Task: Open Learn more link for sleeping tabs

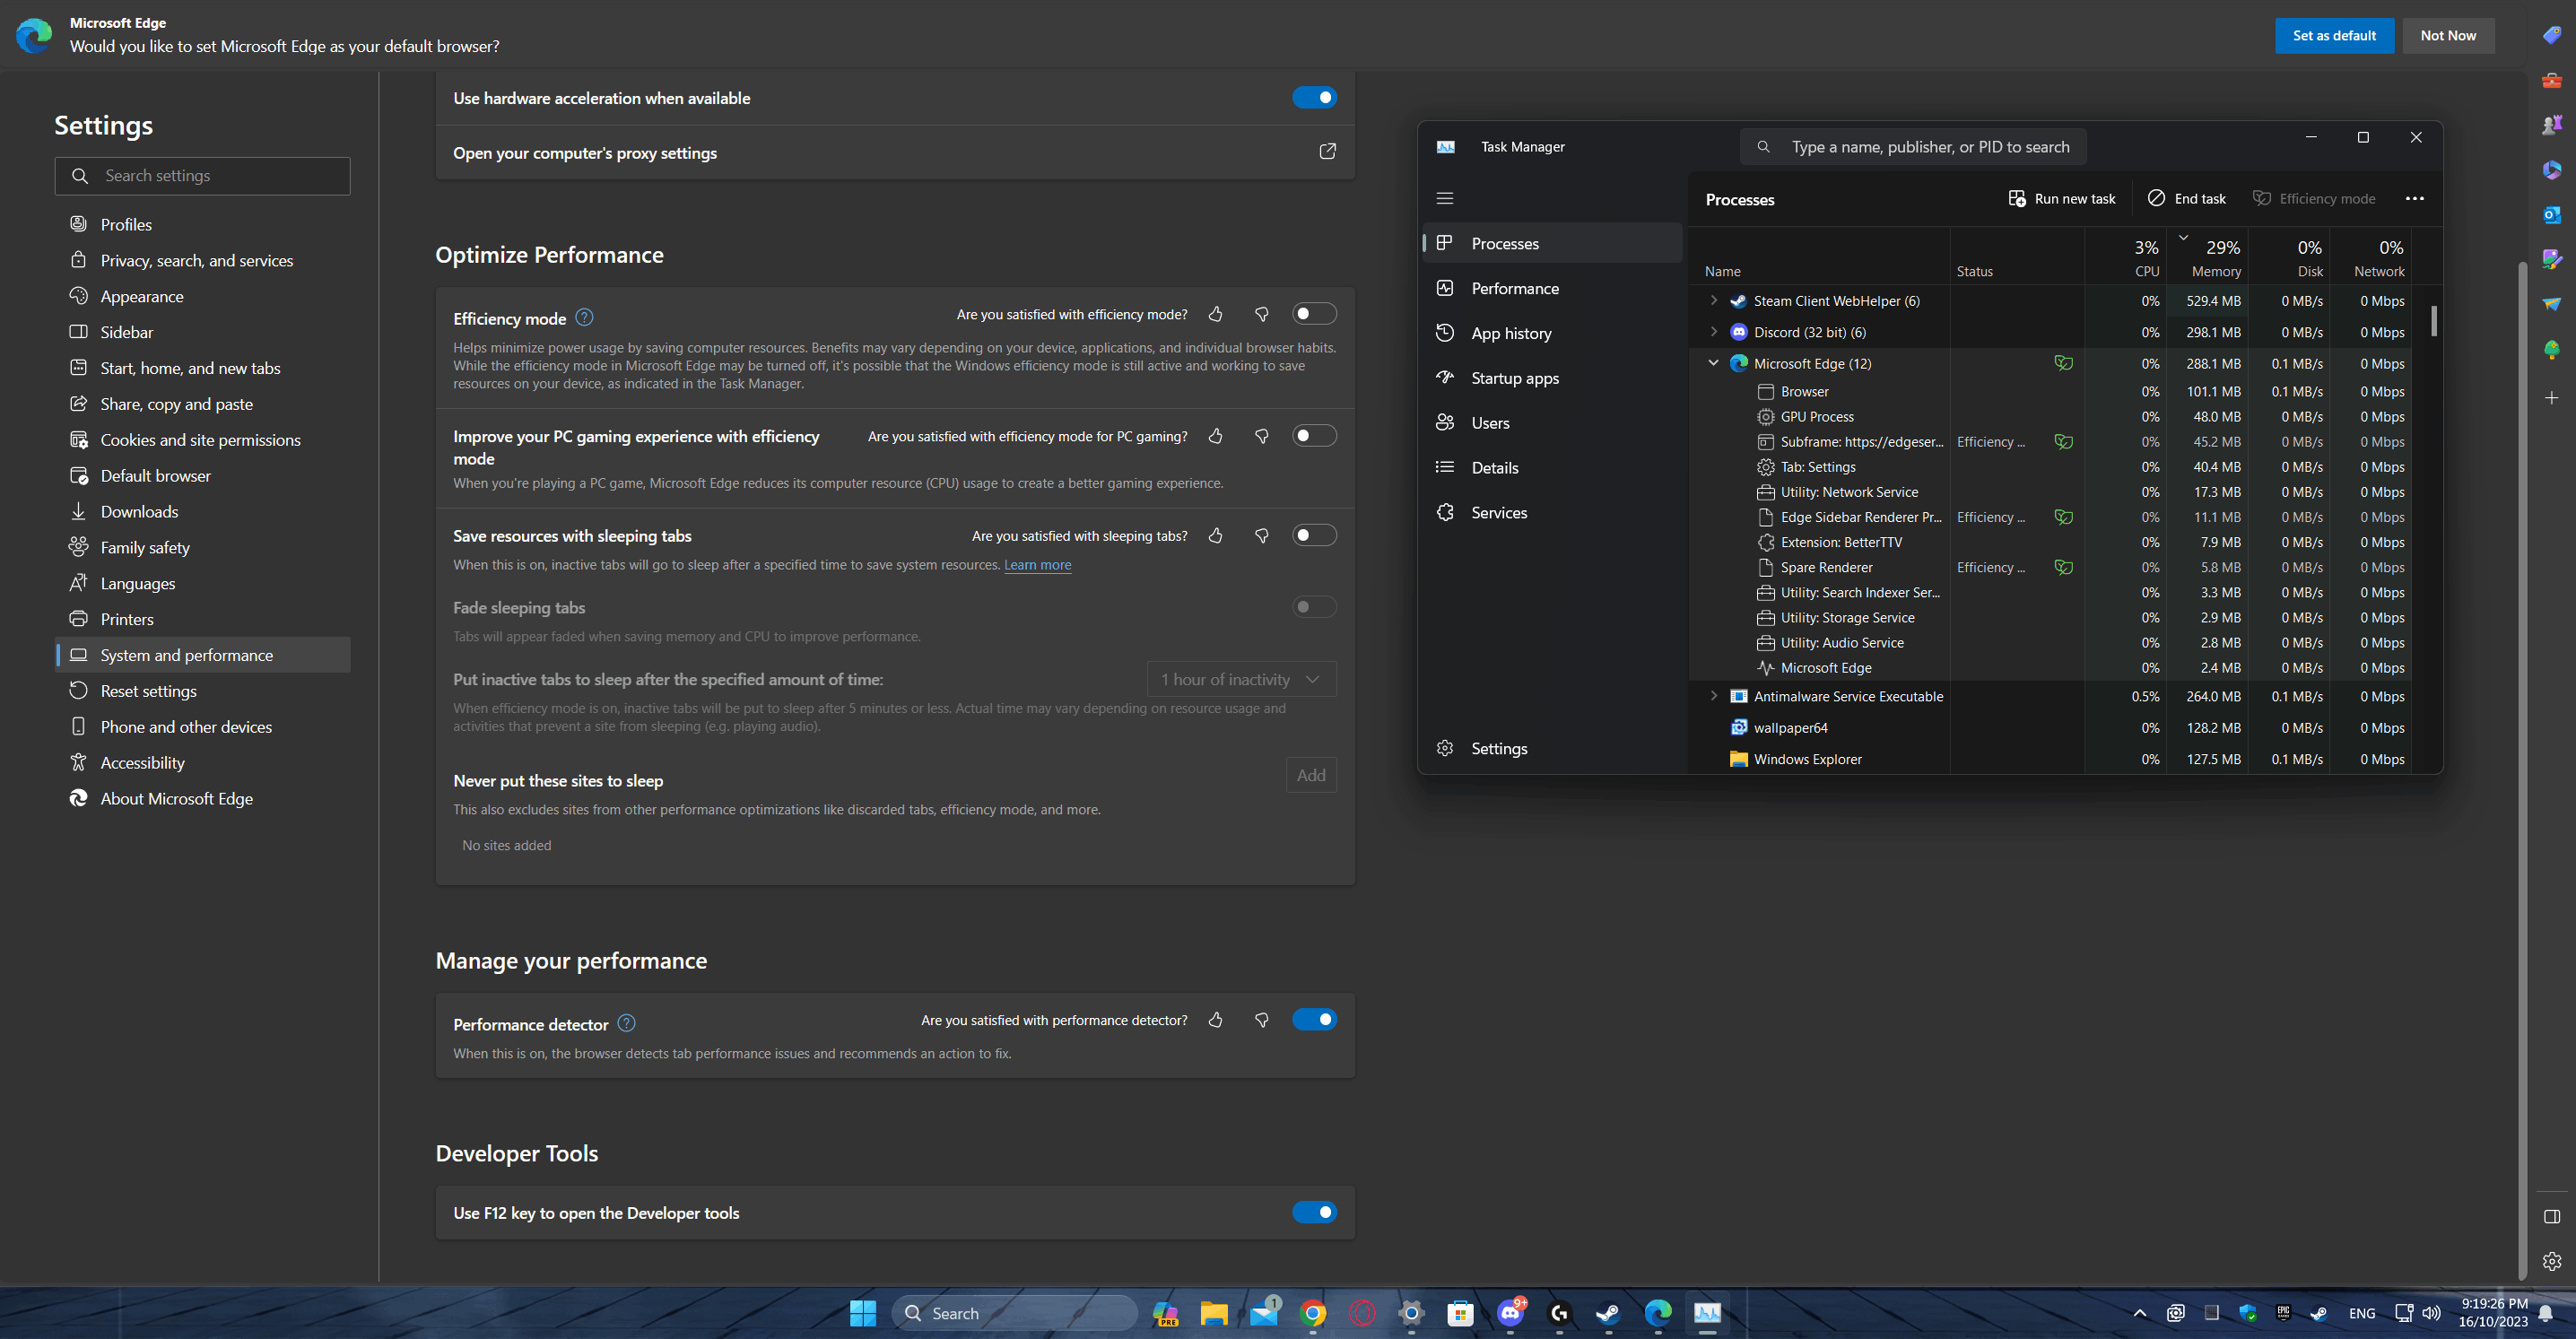Action: [x=1037, y=565]
